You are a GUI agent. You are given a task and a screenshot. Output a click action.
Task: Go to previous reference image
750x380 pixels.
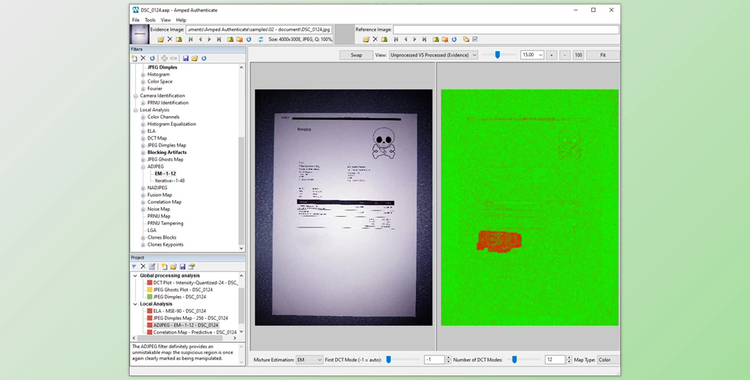406,39
